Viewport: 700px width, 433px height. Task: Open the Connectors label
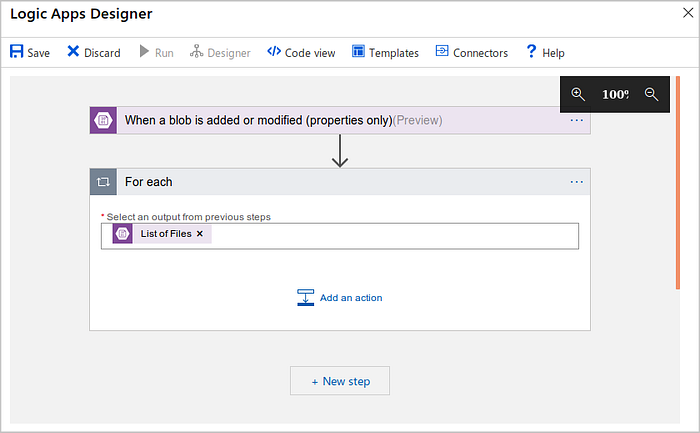(480, 53)
